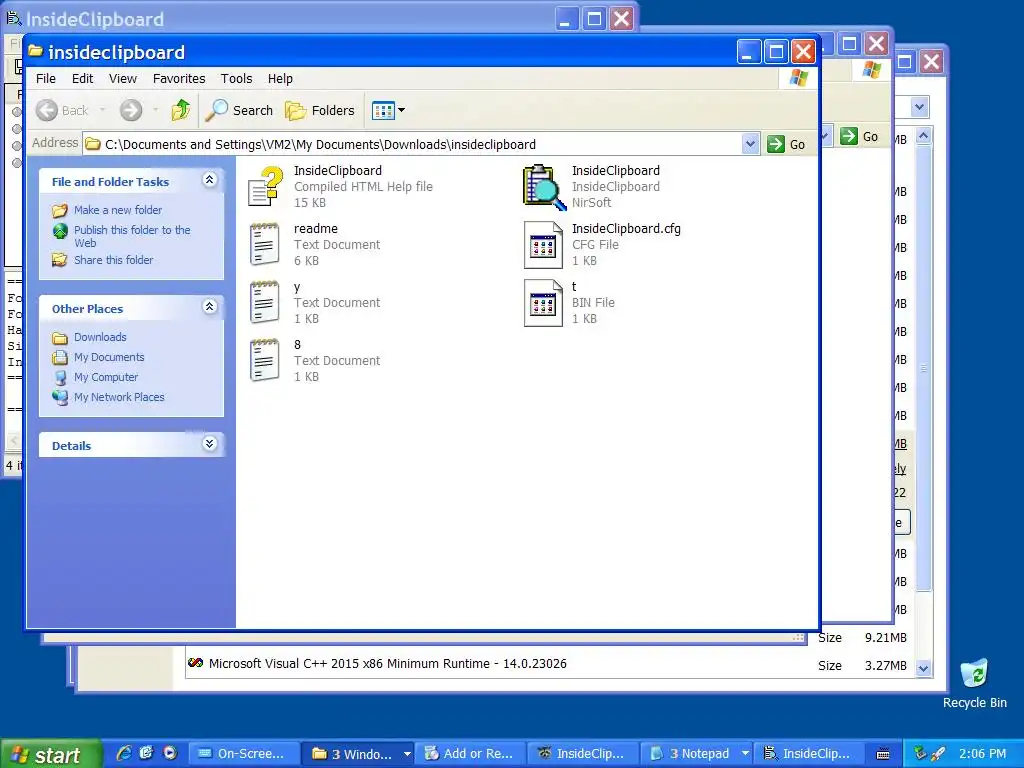This screenshot has width=1024, height=768.
Task: Open the 3 Notepad taskbar group
Action: [x=696, y=754]
